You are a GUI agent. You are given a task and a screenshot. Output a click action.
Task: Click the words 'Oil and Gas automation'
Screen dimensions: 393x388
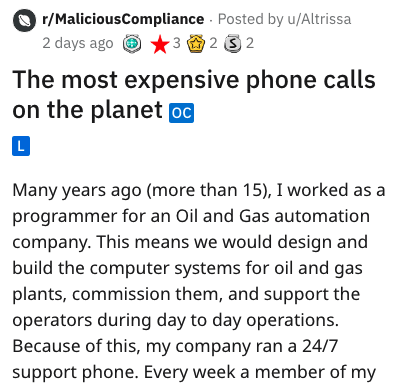click(272, 216)
